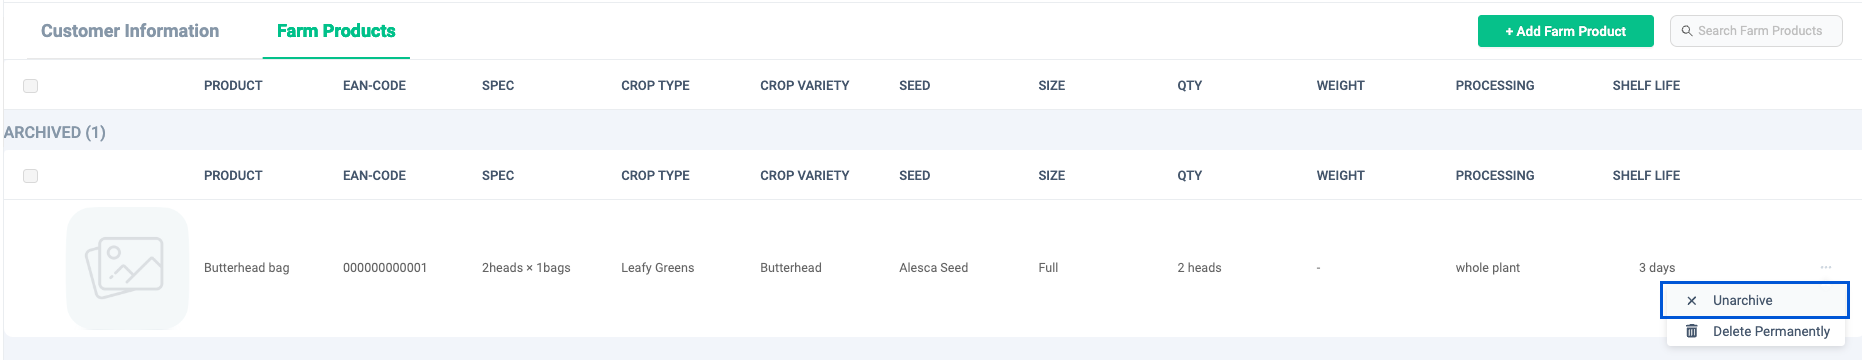The image size is (1862, 360).
Task: Click the magnifier icon in the search box
Action: [1687, 31]
